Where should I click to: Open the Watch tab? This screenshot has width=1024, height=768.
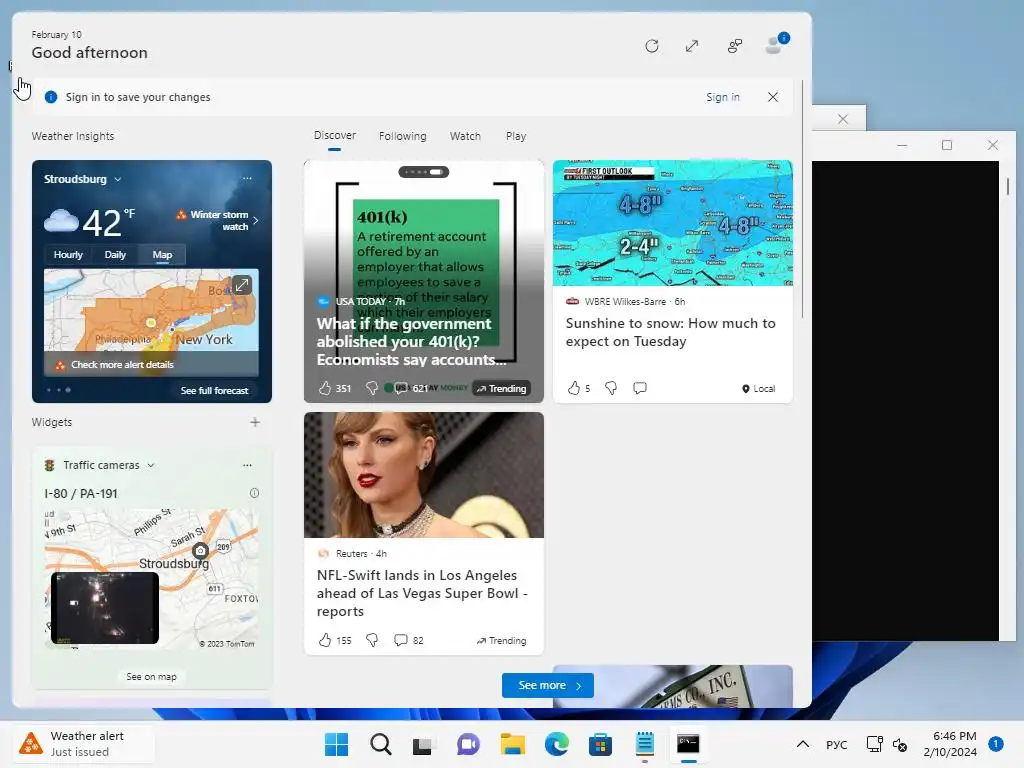(465, 136)
